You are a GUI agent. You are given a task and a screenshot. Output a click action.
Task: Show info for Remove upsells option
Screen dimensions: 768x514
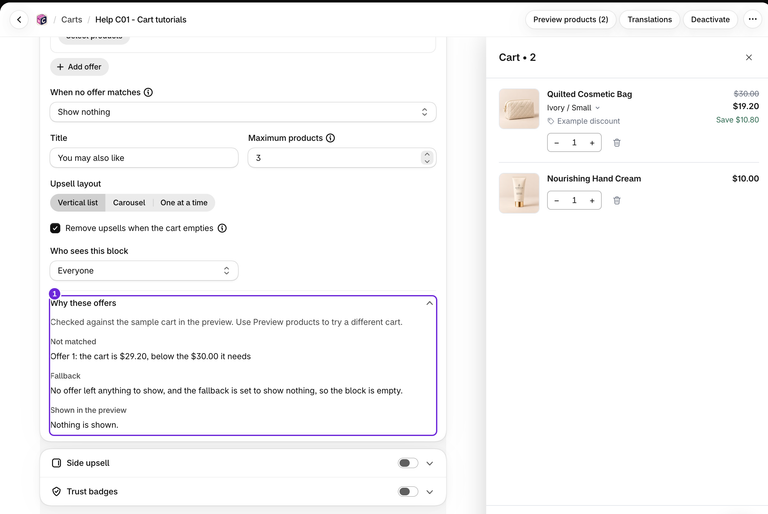point(222,228)
